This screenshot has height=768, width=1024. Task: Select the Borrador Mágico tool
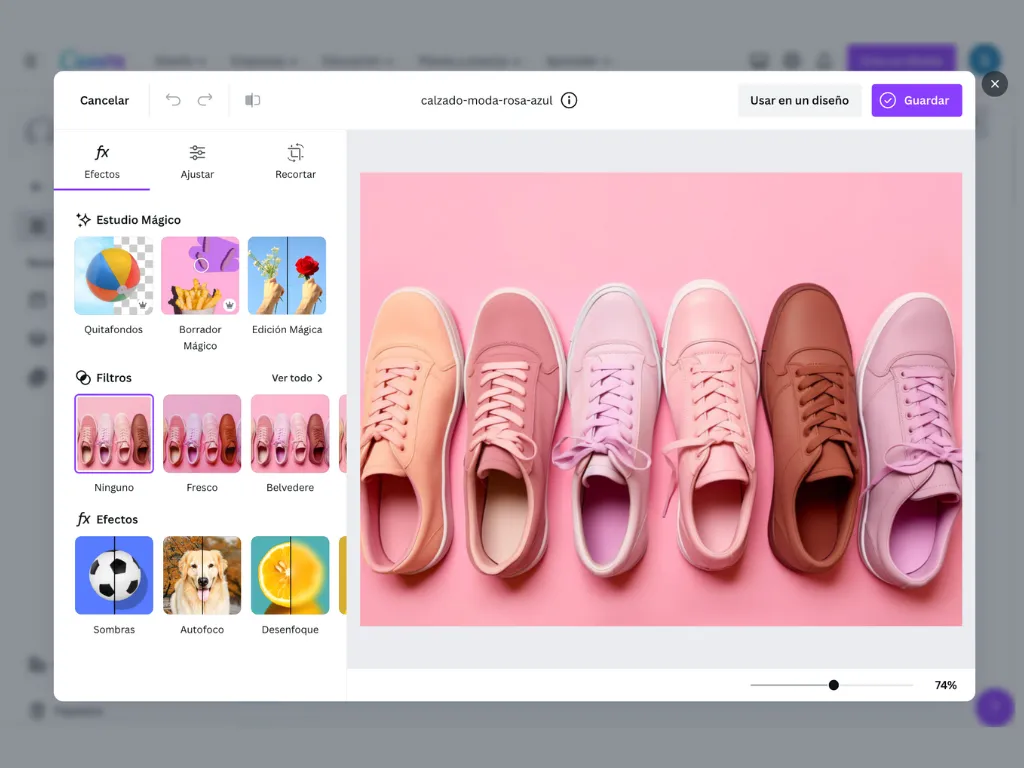click(200, 276)
